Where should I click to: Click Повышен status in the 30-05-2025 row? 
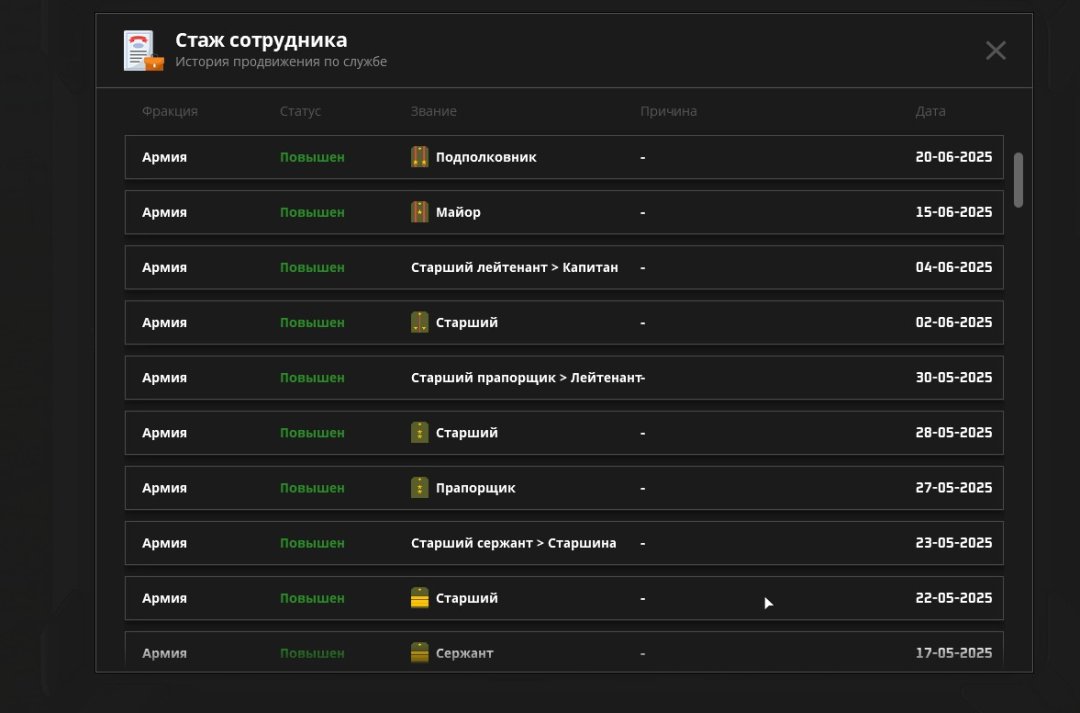[312, 378]
